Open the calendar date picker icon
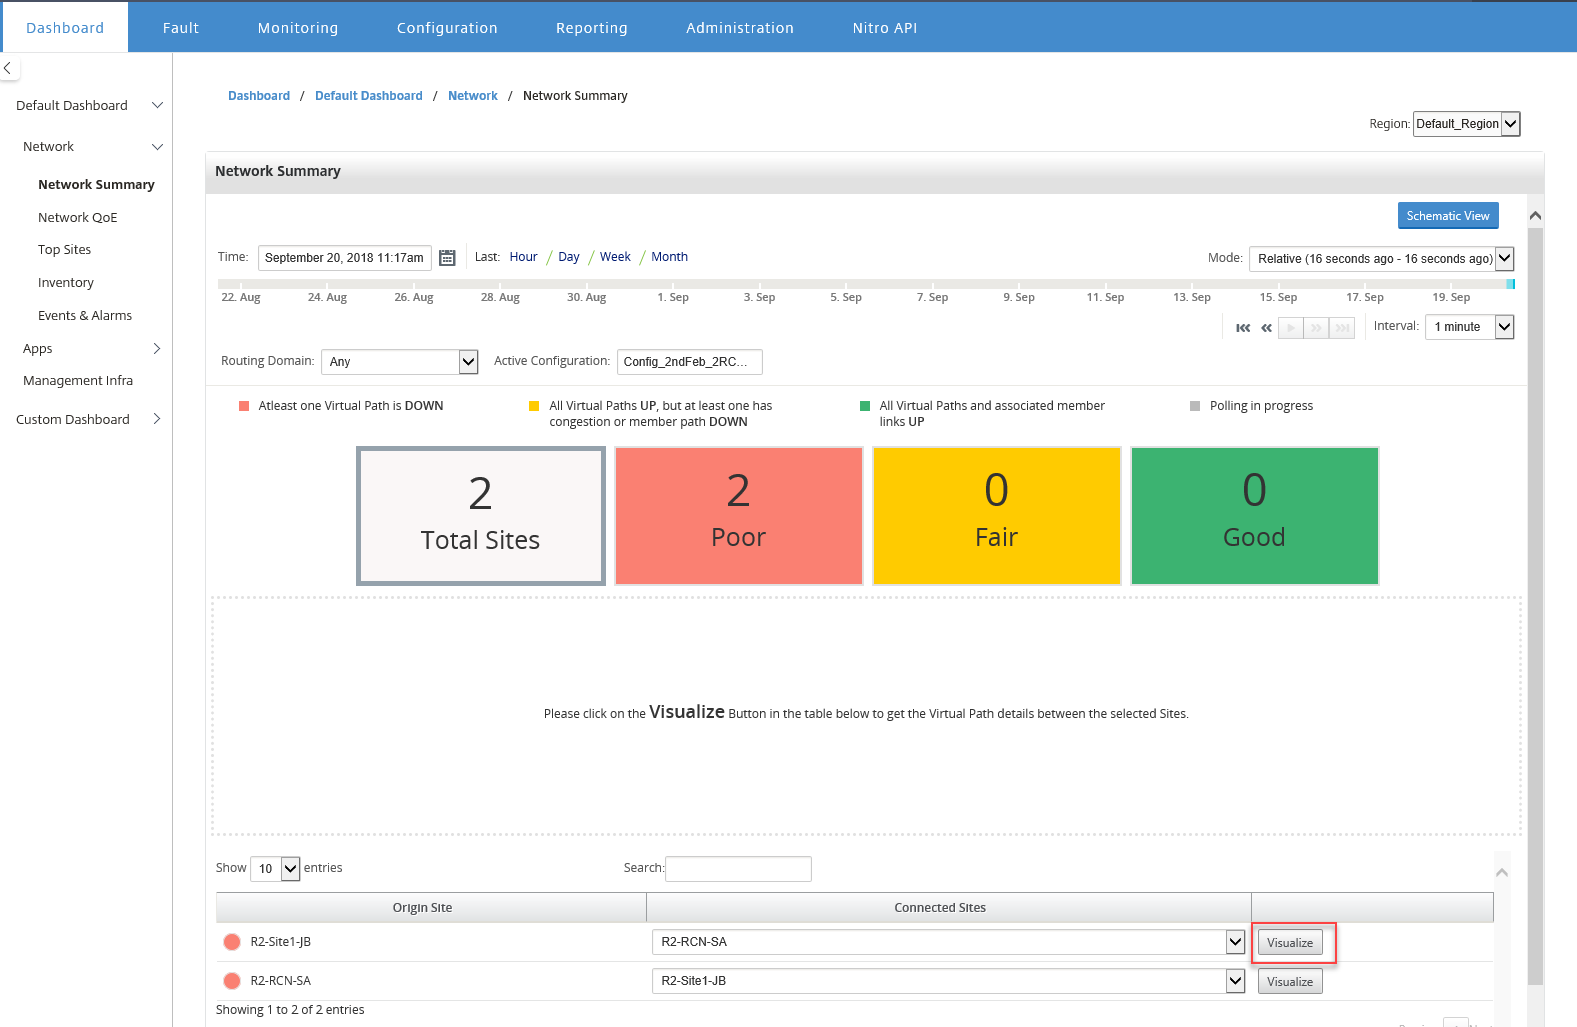This screenshot has height=1027, width=1577. 447,258
